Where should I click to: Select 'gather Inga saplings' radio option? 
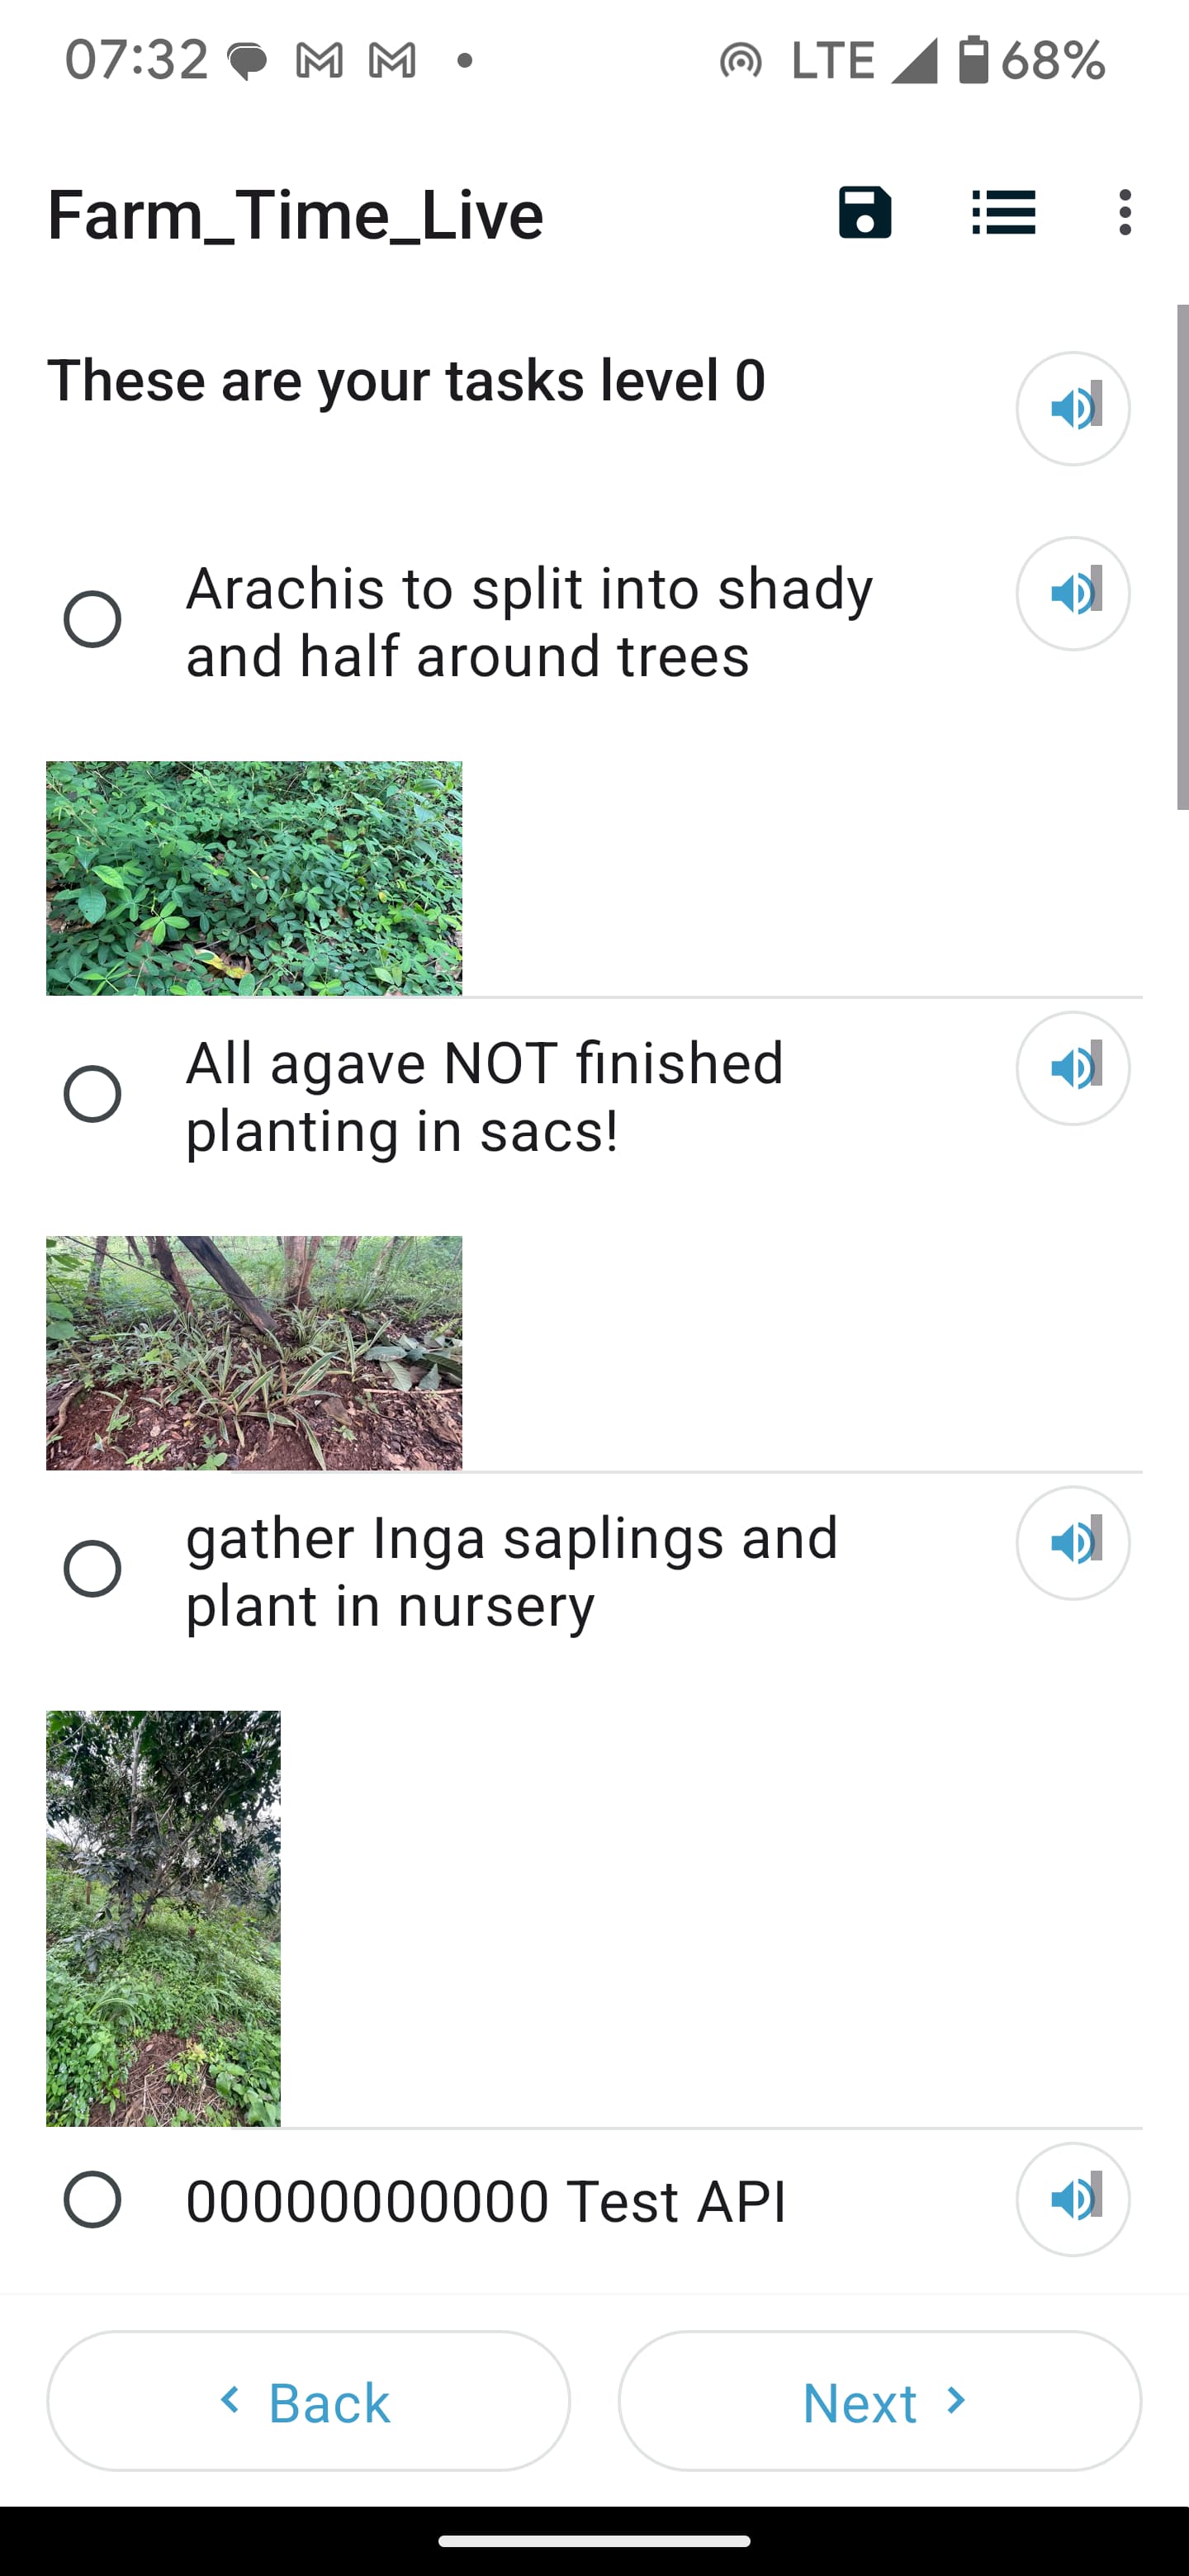93,1568
